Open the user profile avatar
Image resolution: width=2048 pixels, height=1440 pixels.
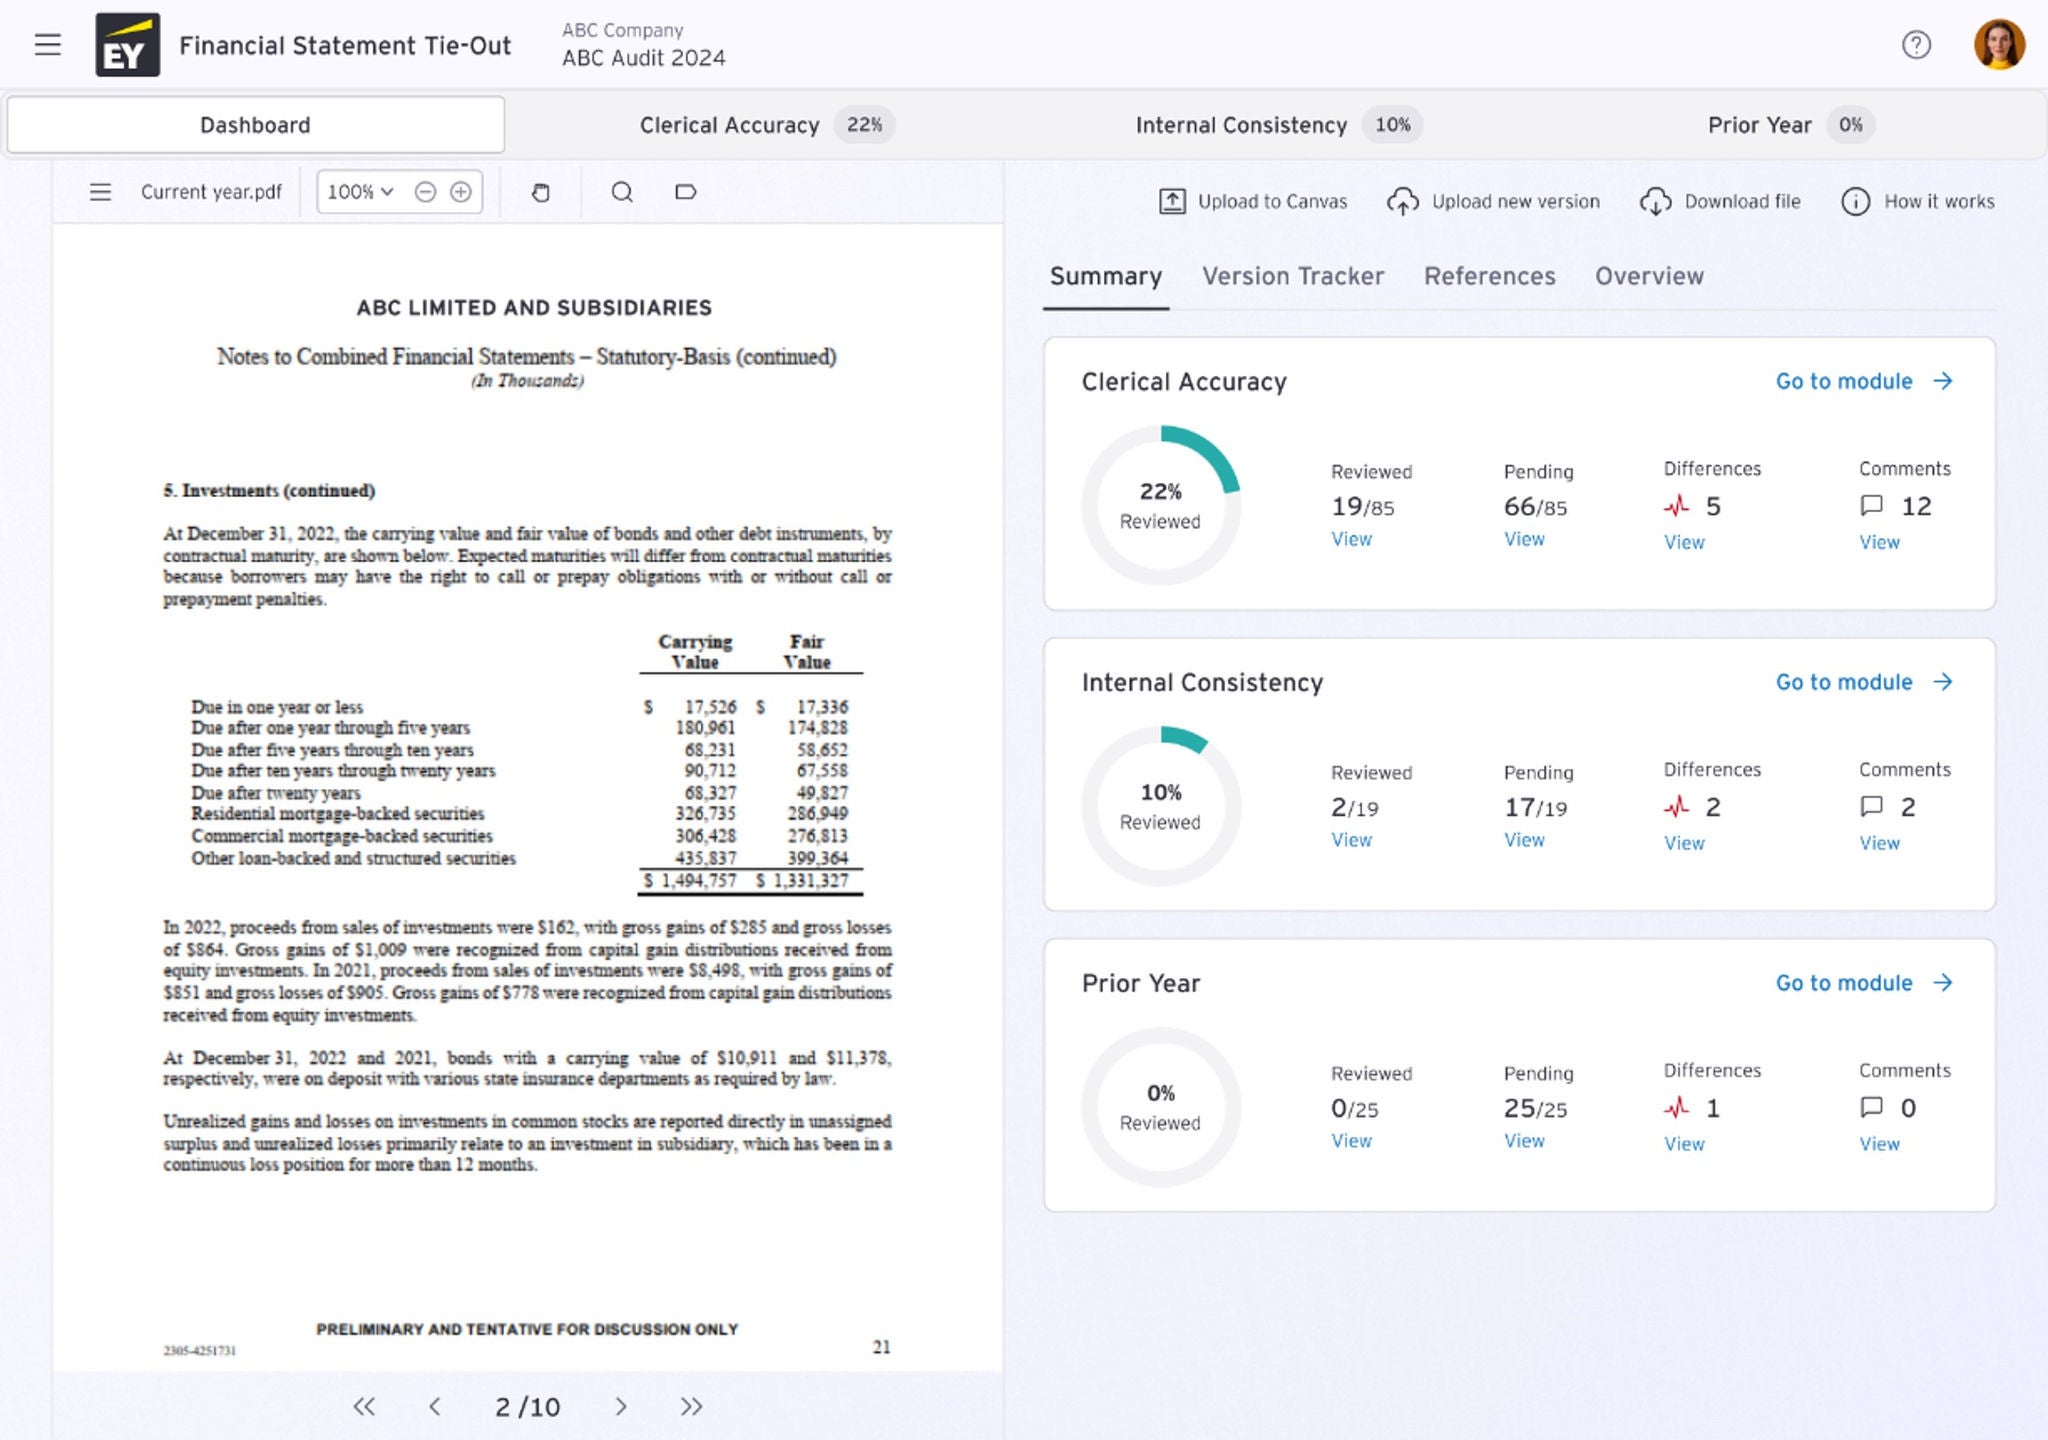[1998, 45]
